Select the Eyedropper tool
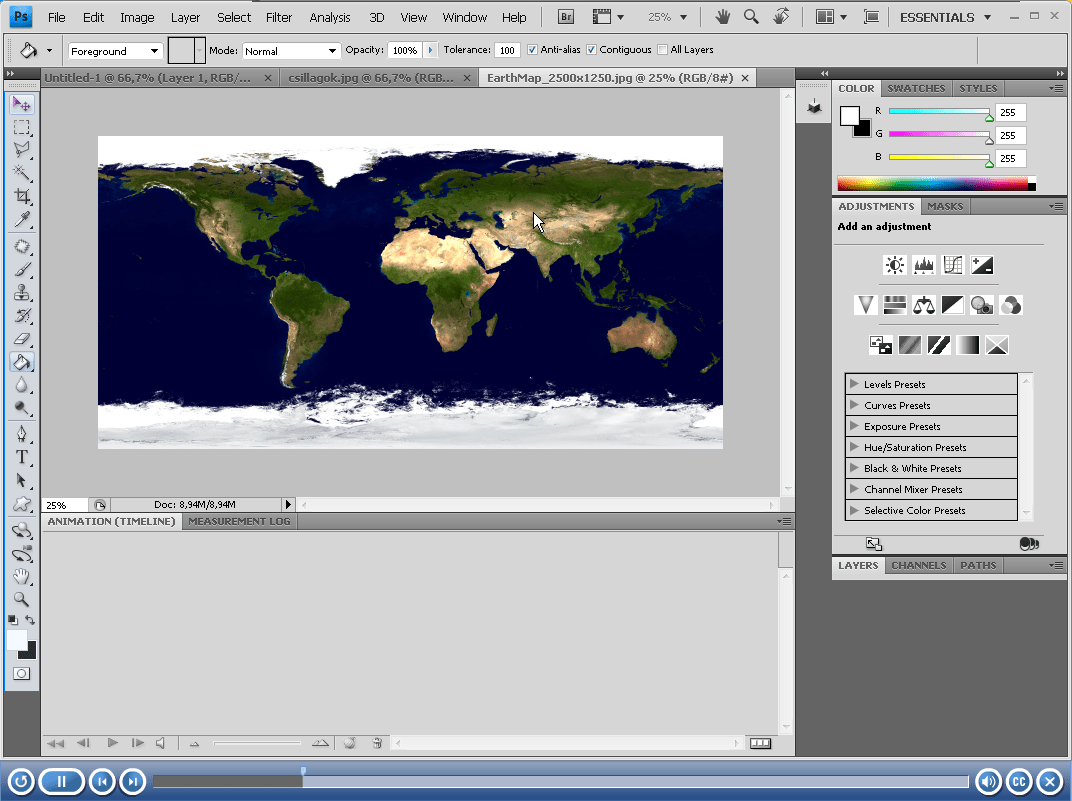 (x=21, y=220)
